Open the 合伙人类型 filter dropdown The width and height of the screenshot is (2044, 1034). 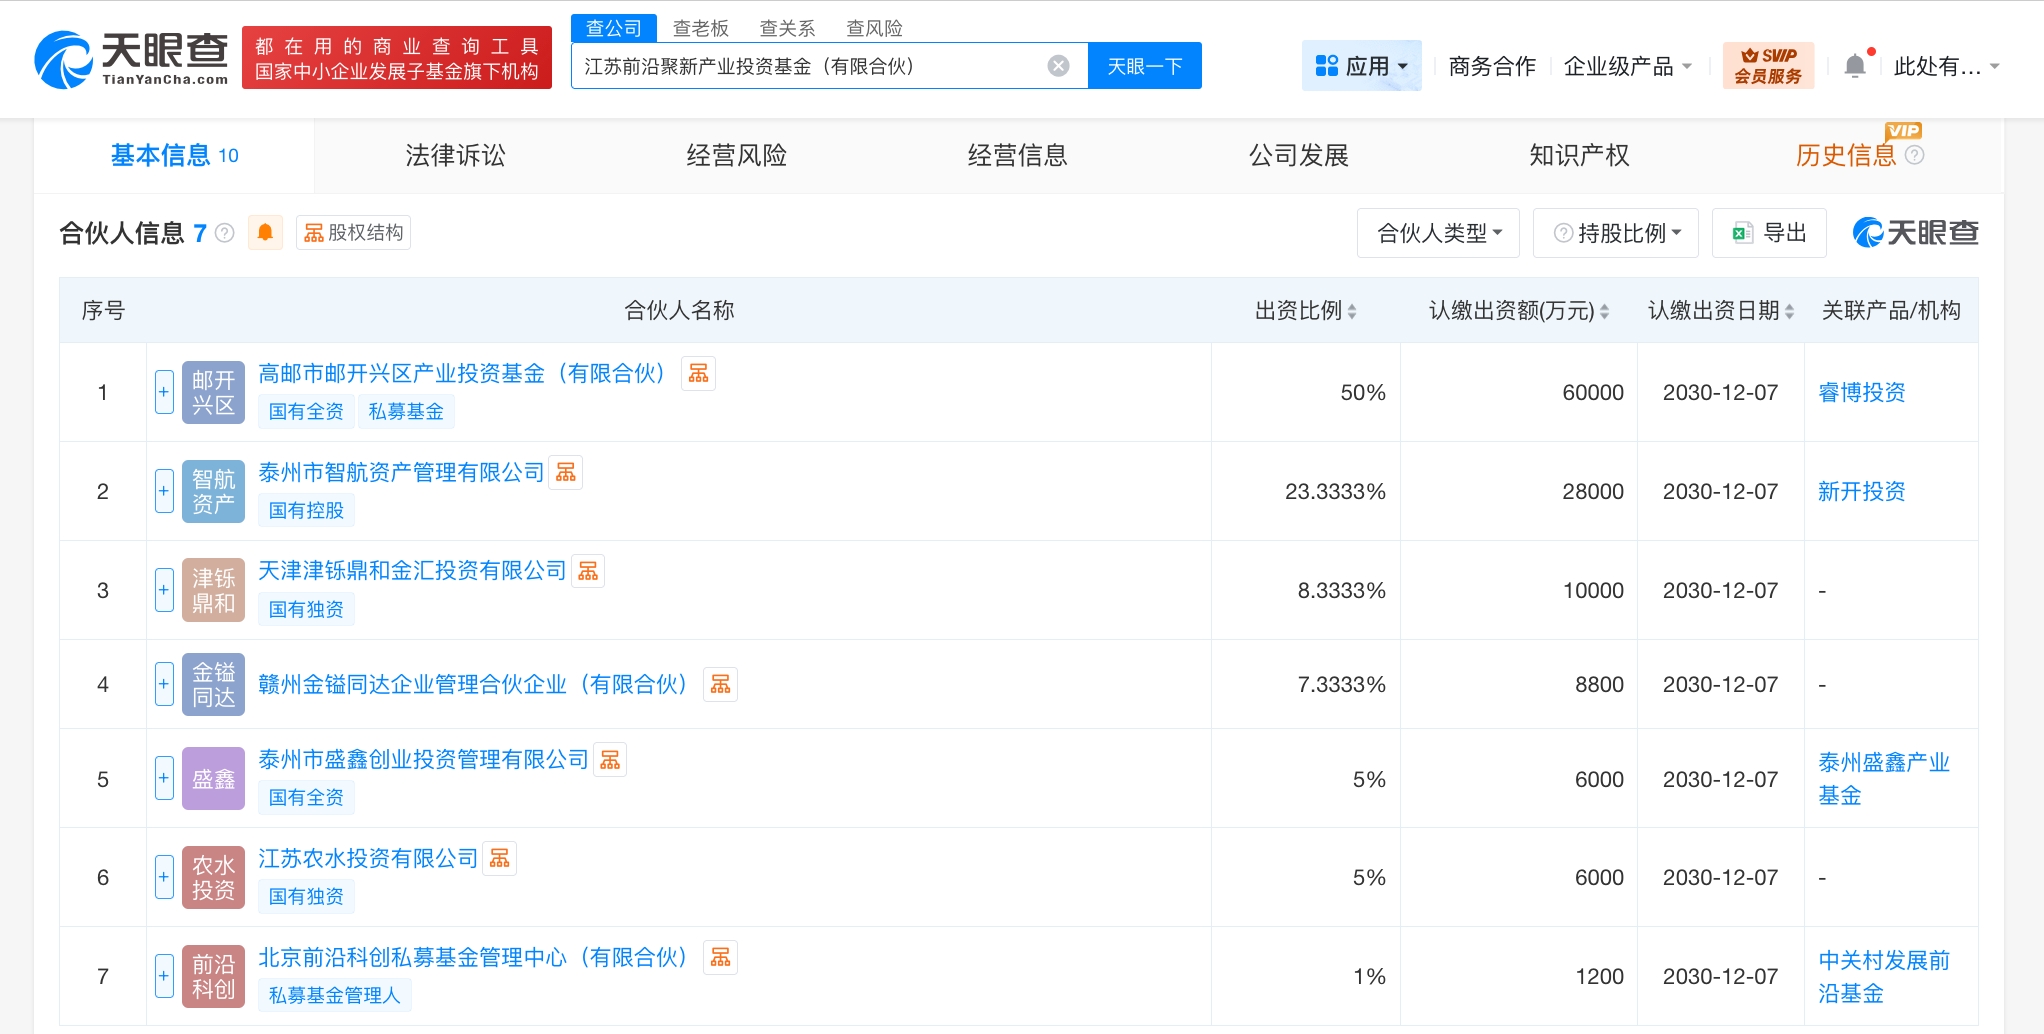[1438, 233]
